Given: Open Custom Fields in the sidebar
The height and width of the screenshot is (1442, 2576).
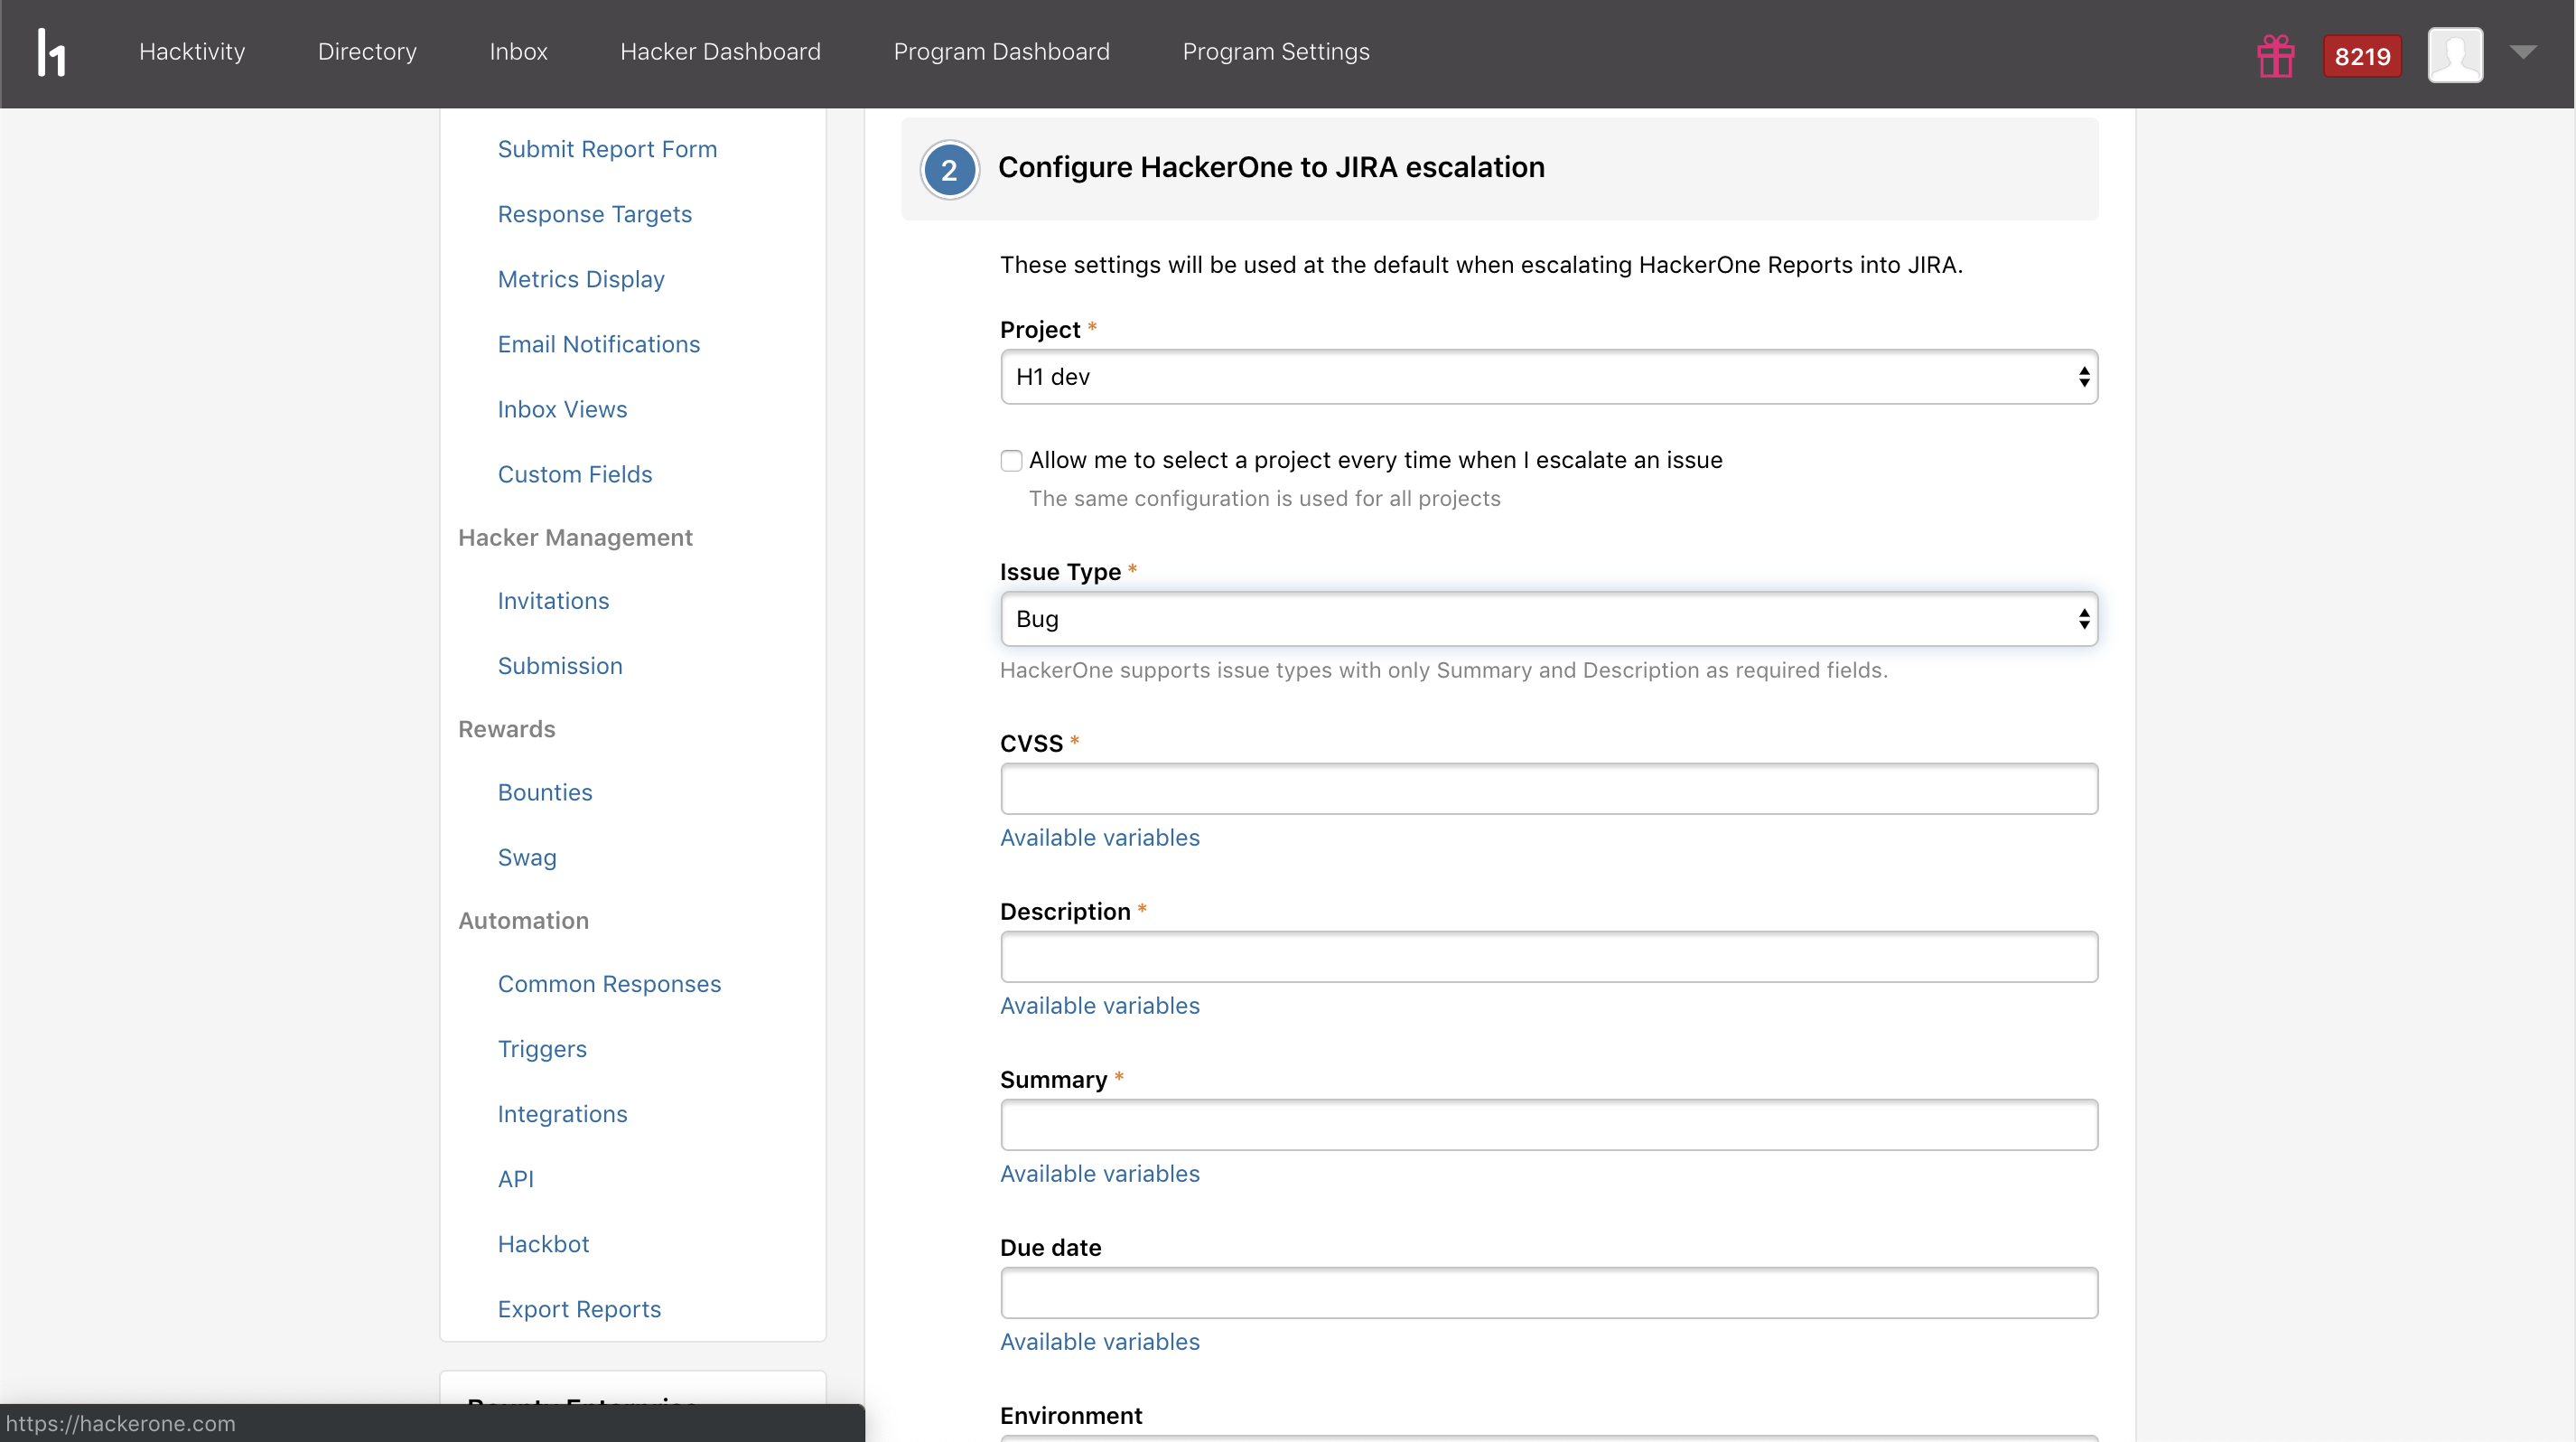Looking at the screenshot, I should click(574, 474).
